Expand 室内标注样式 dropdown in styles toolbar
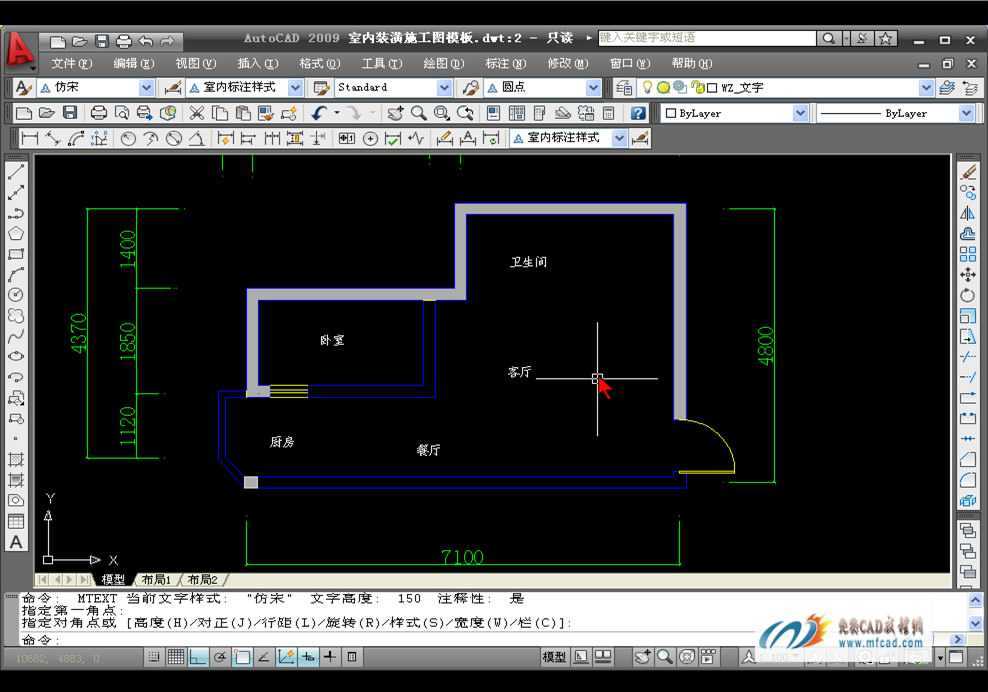This screenshot has height=692, width=988. click(295, 88)
